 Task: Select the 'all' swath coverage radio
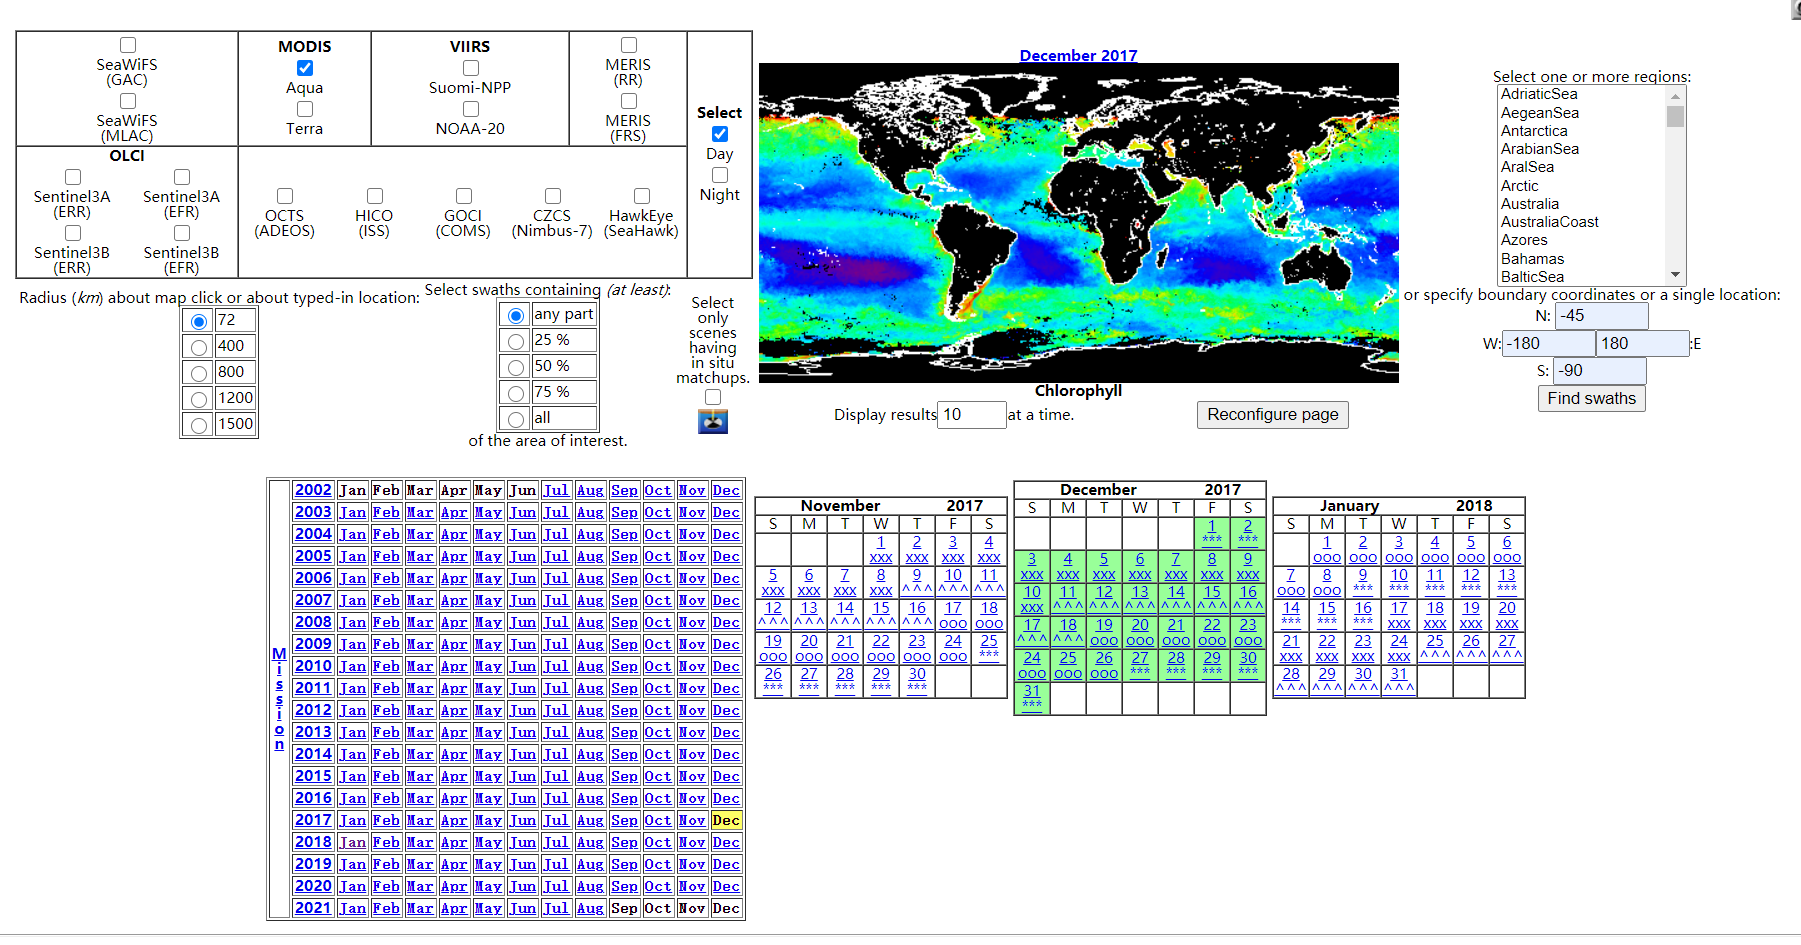click(x=516, y=419)
